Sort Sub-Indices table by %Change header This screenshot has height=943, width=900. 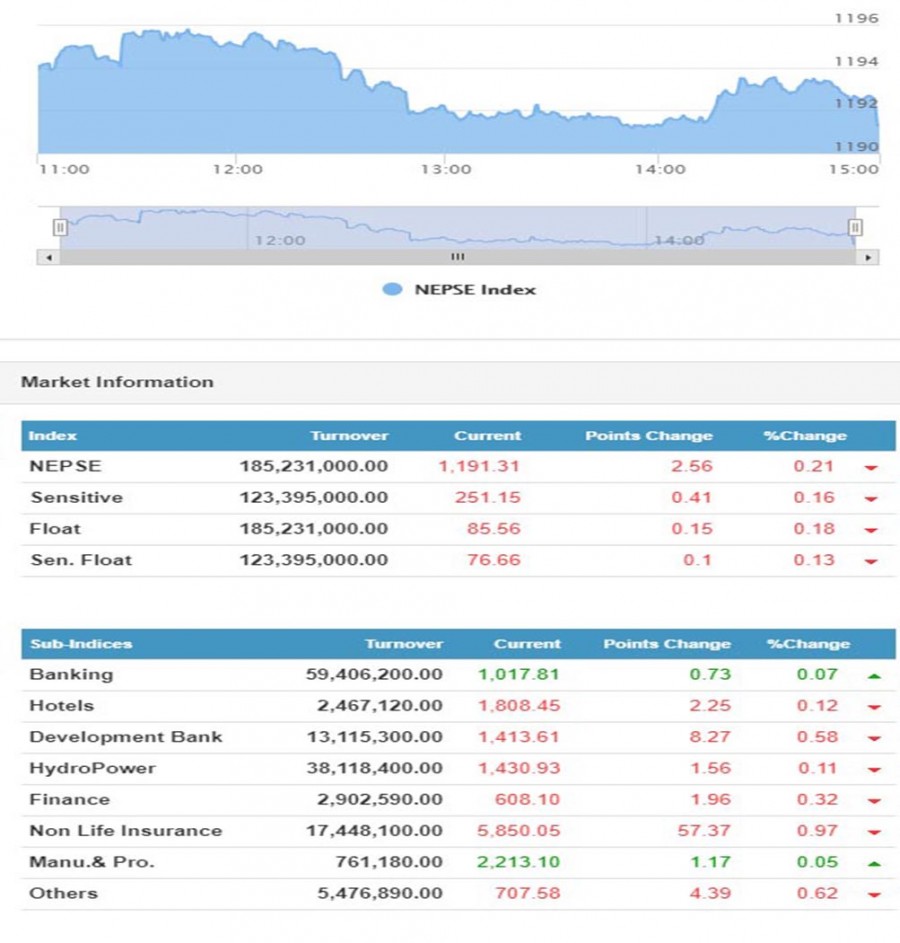click(x=808, y=644)
